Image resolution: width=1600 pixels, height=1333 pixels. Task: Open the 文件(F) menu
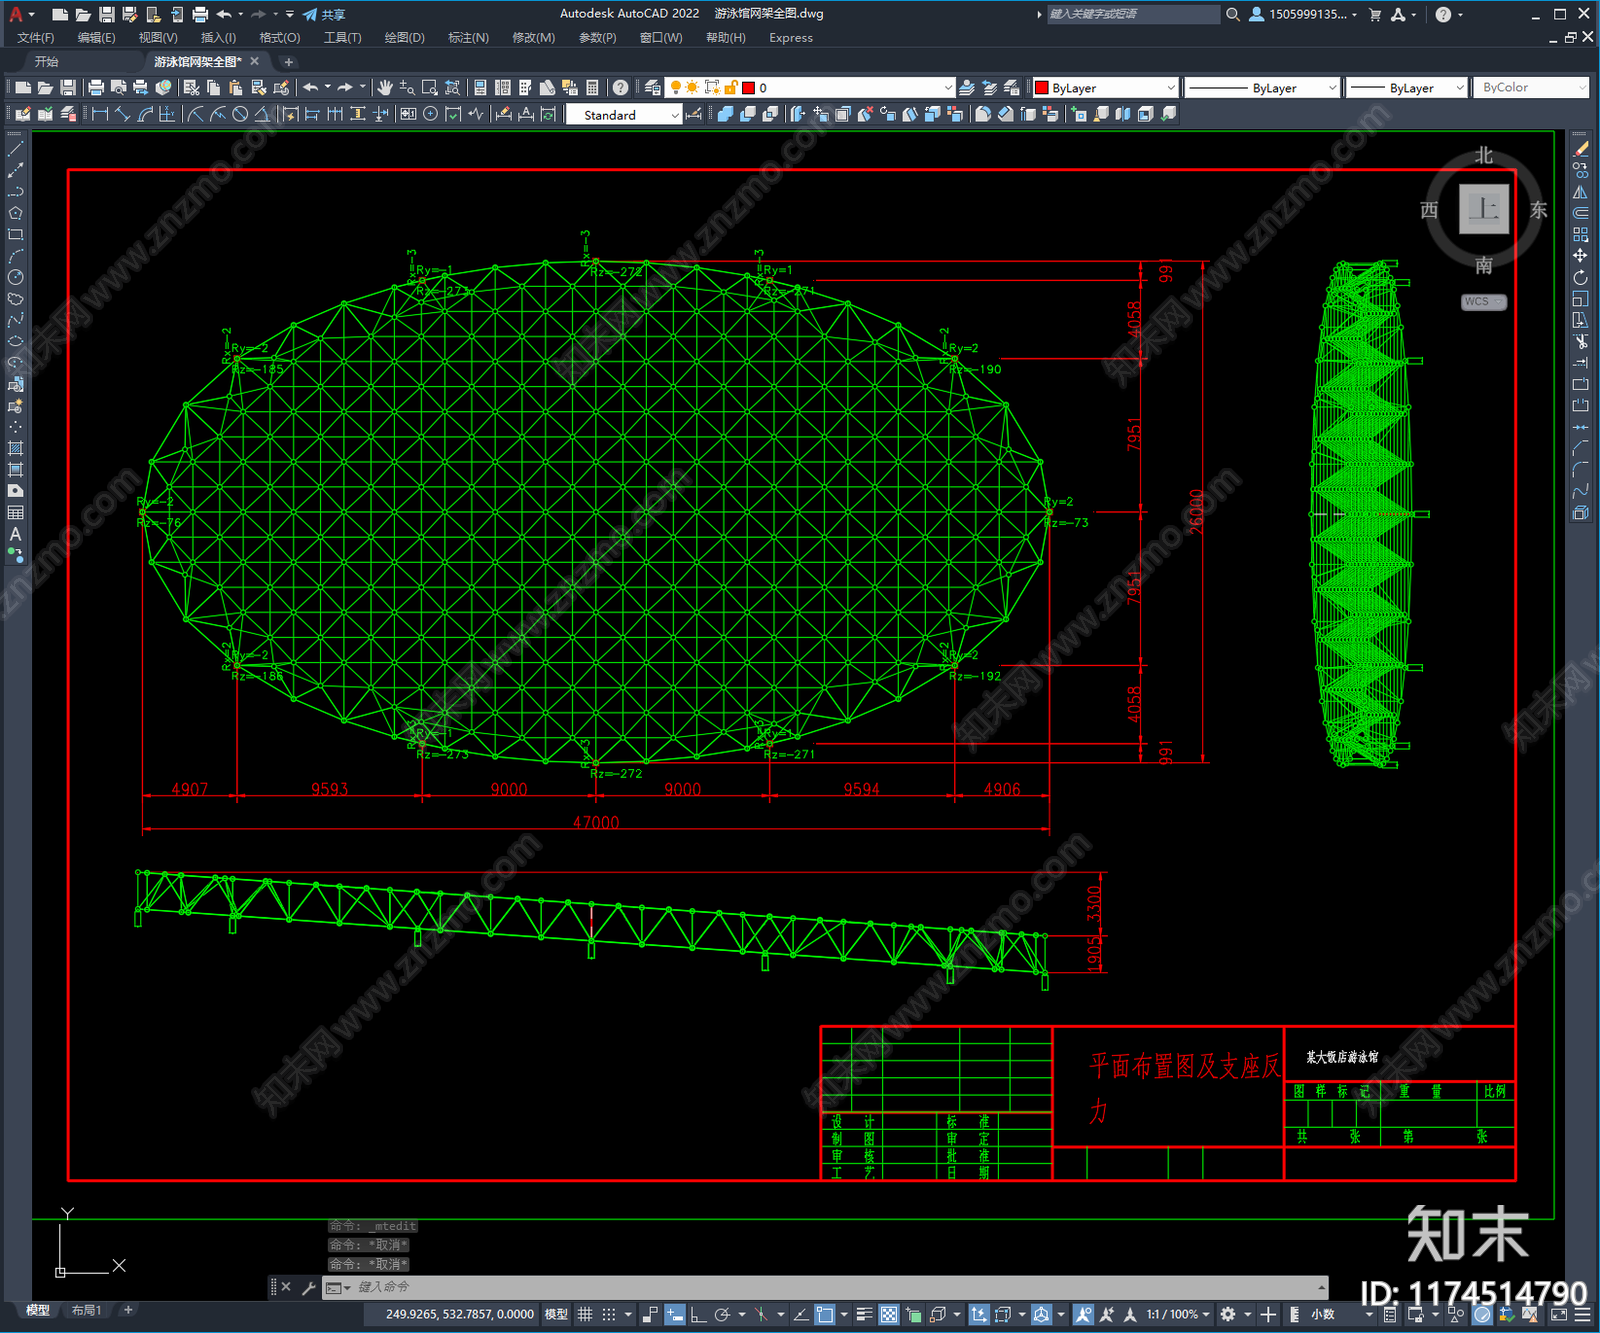point(36,38)
